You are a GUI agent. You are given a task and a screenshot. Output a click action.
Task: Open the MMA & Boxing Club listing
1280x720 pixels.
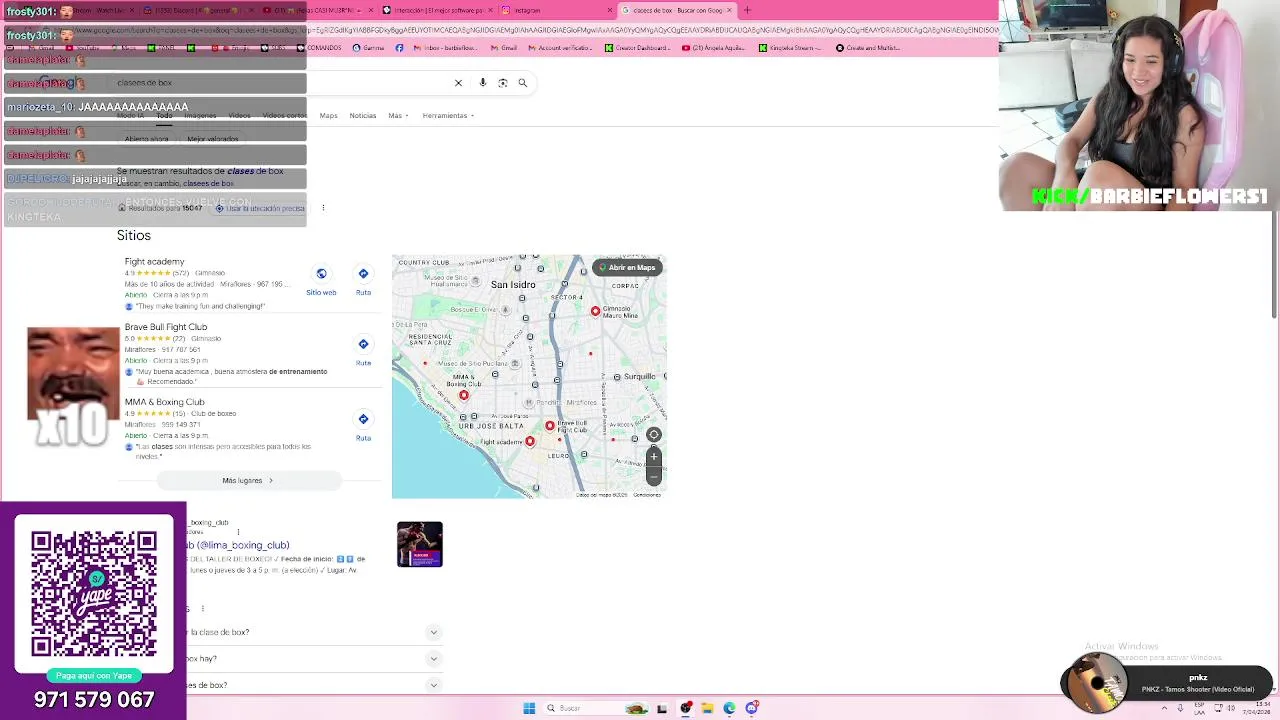point(165,402)
